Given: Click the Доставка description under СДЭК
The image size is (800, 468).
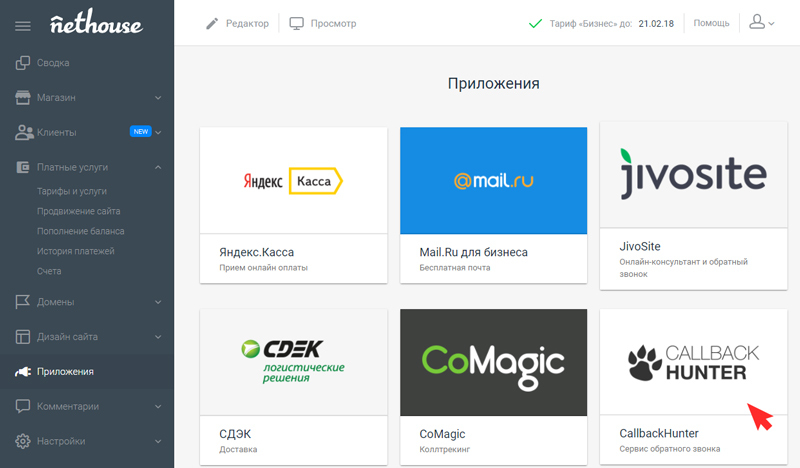Looking at the screenshot, I should (x=238, y=449).
